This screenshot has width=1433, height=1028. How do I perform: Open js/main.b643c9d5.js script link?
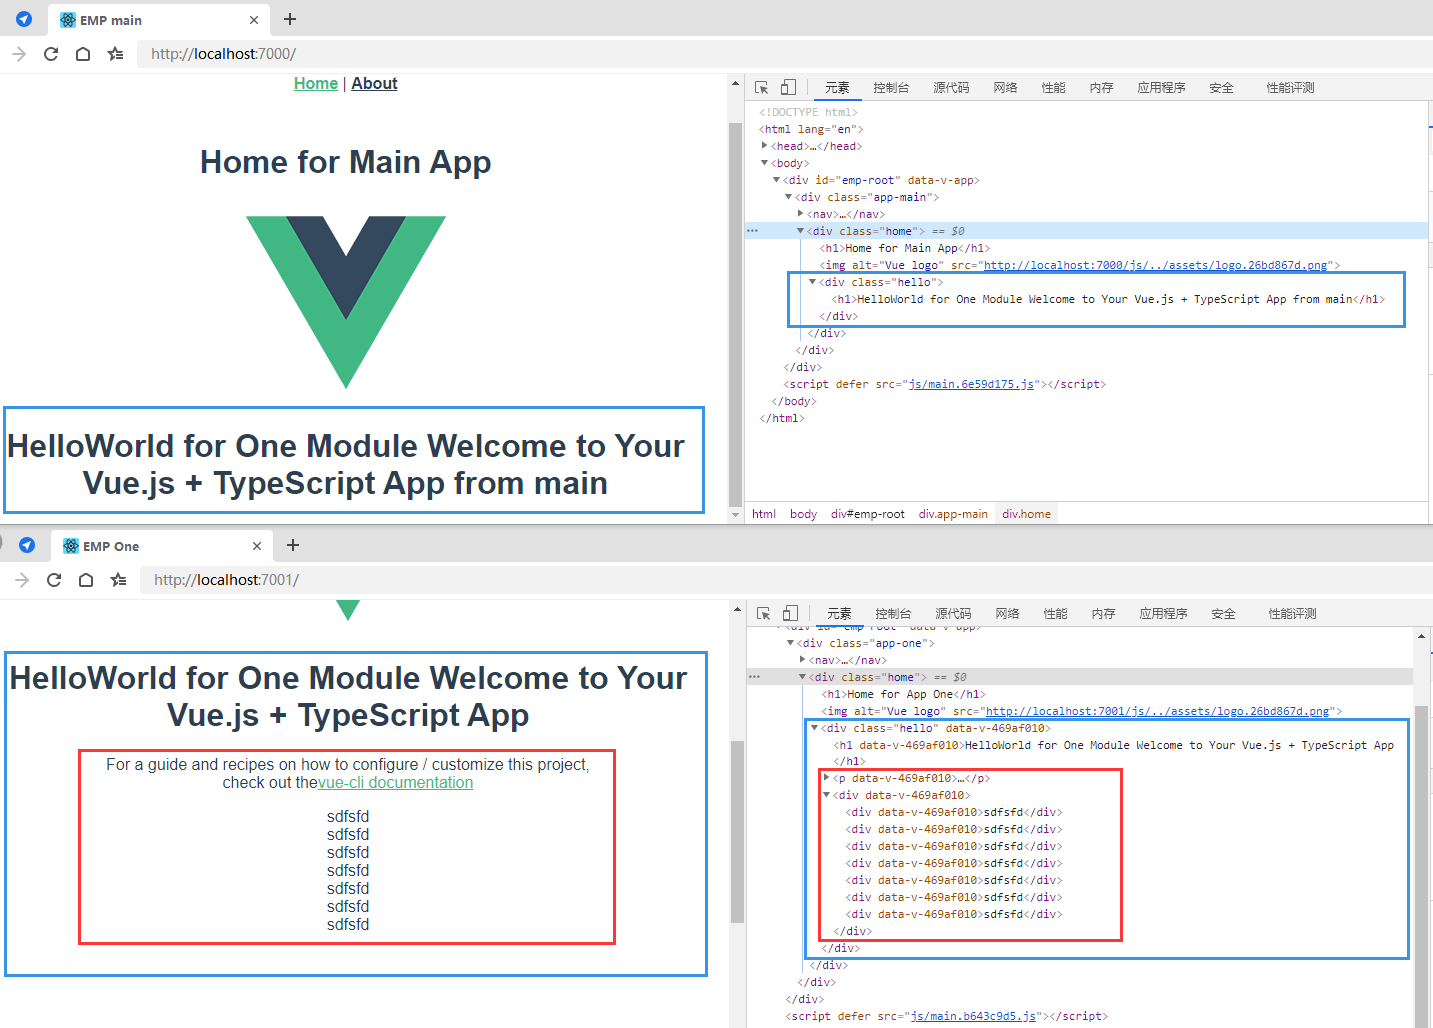pos(973,1016)
